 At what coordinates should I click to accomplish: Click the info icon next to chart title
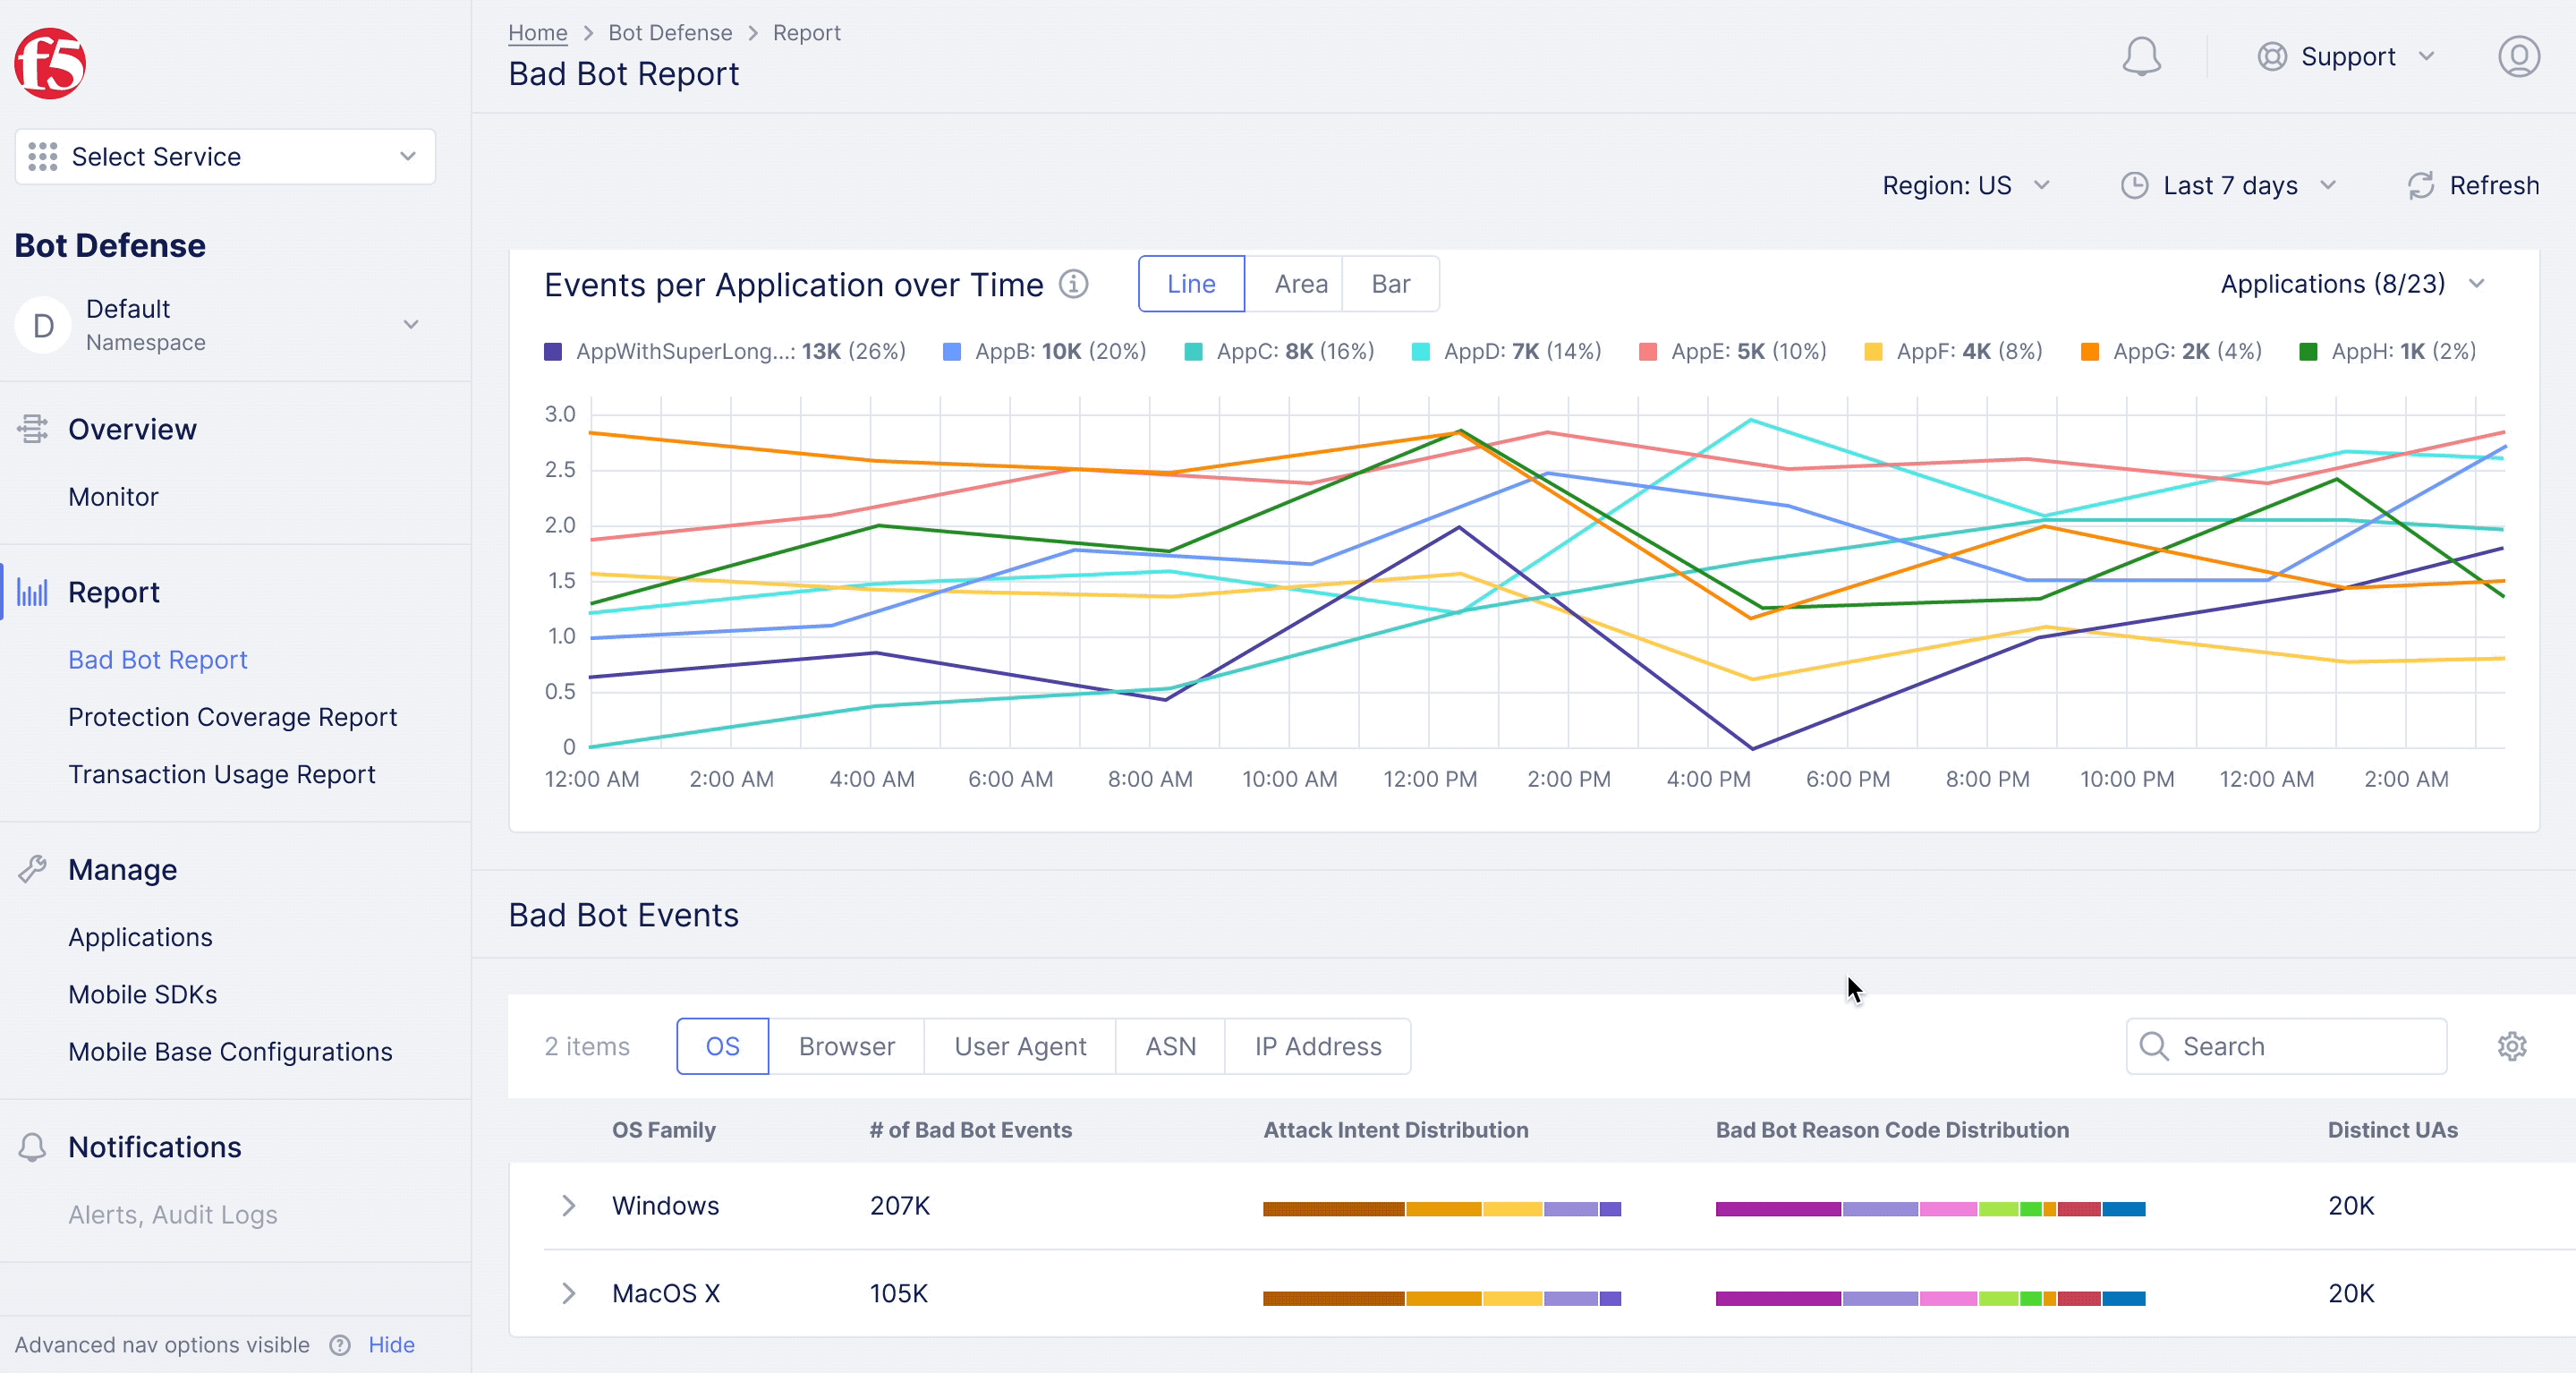[1073, 285]
